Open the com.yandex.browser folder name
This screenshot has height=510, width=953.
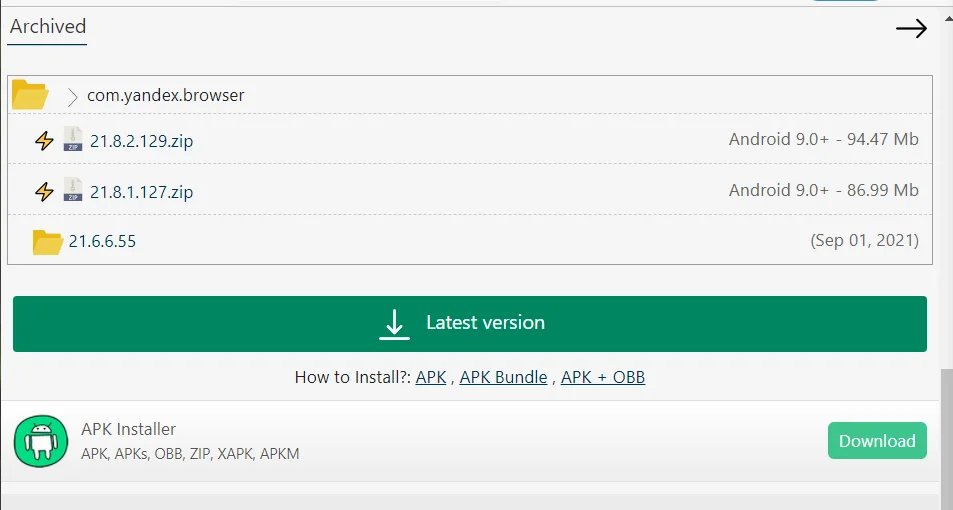pos(165,95)
